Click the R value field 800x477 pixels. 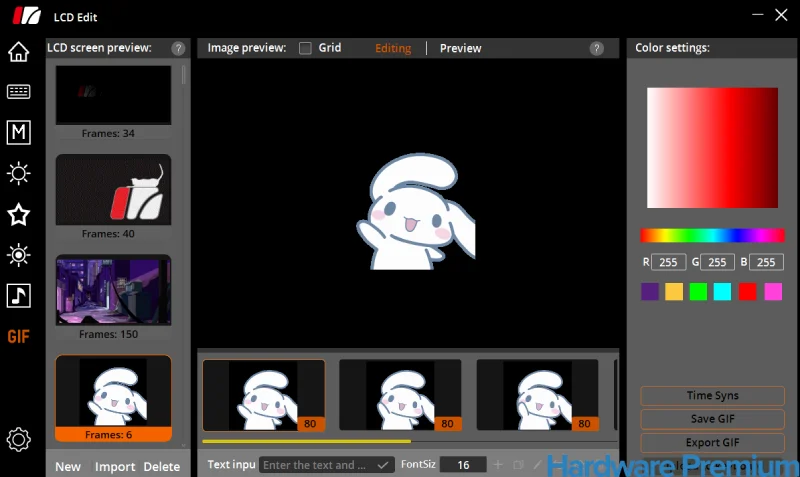click(x=668, y=262)
